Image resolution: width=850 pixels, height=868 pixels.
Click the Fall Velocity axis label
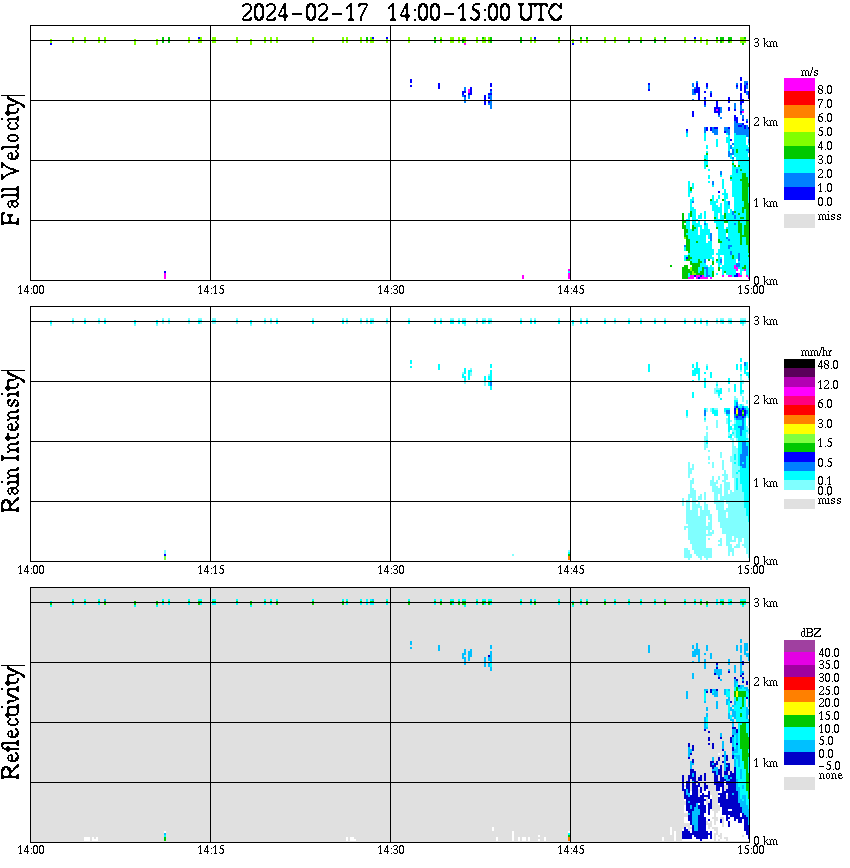coord(11,161)
